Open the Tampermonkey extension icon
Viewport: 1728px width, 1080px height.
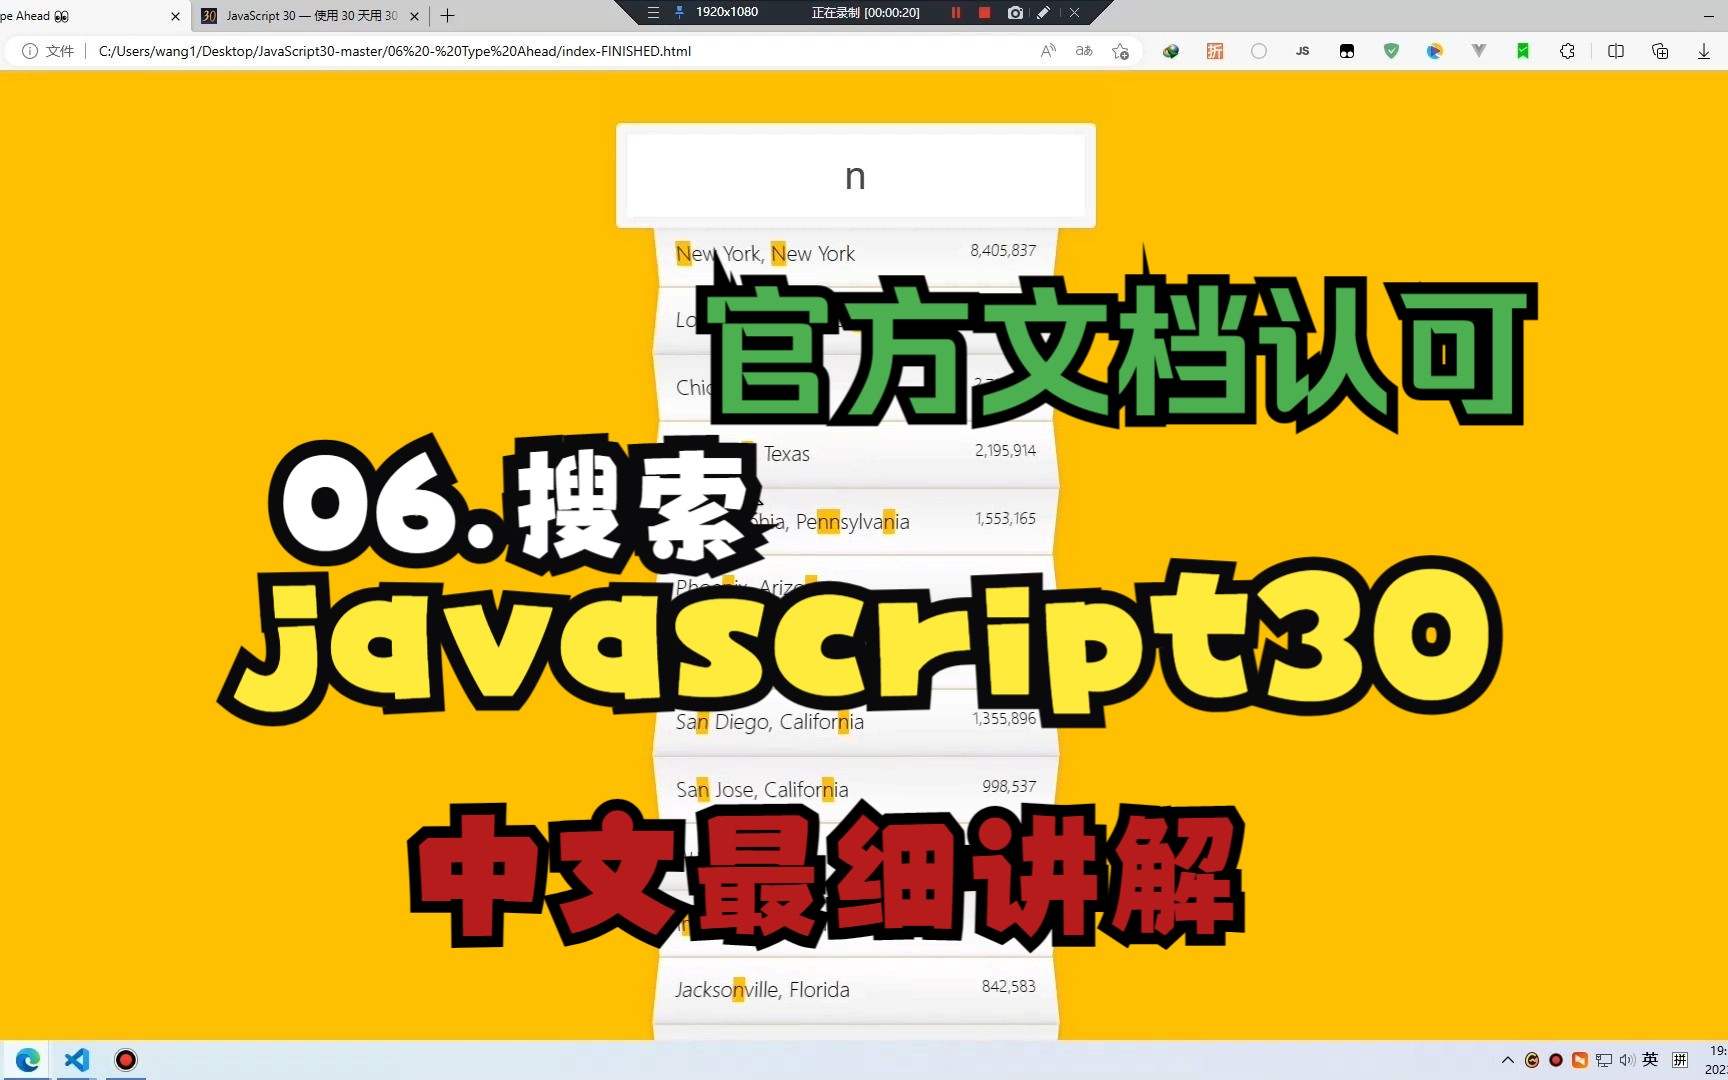1347,51
